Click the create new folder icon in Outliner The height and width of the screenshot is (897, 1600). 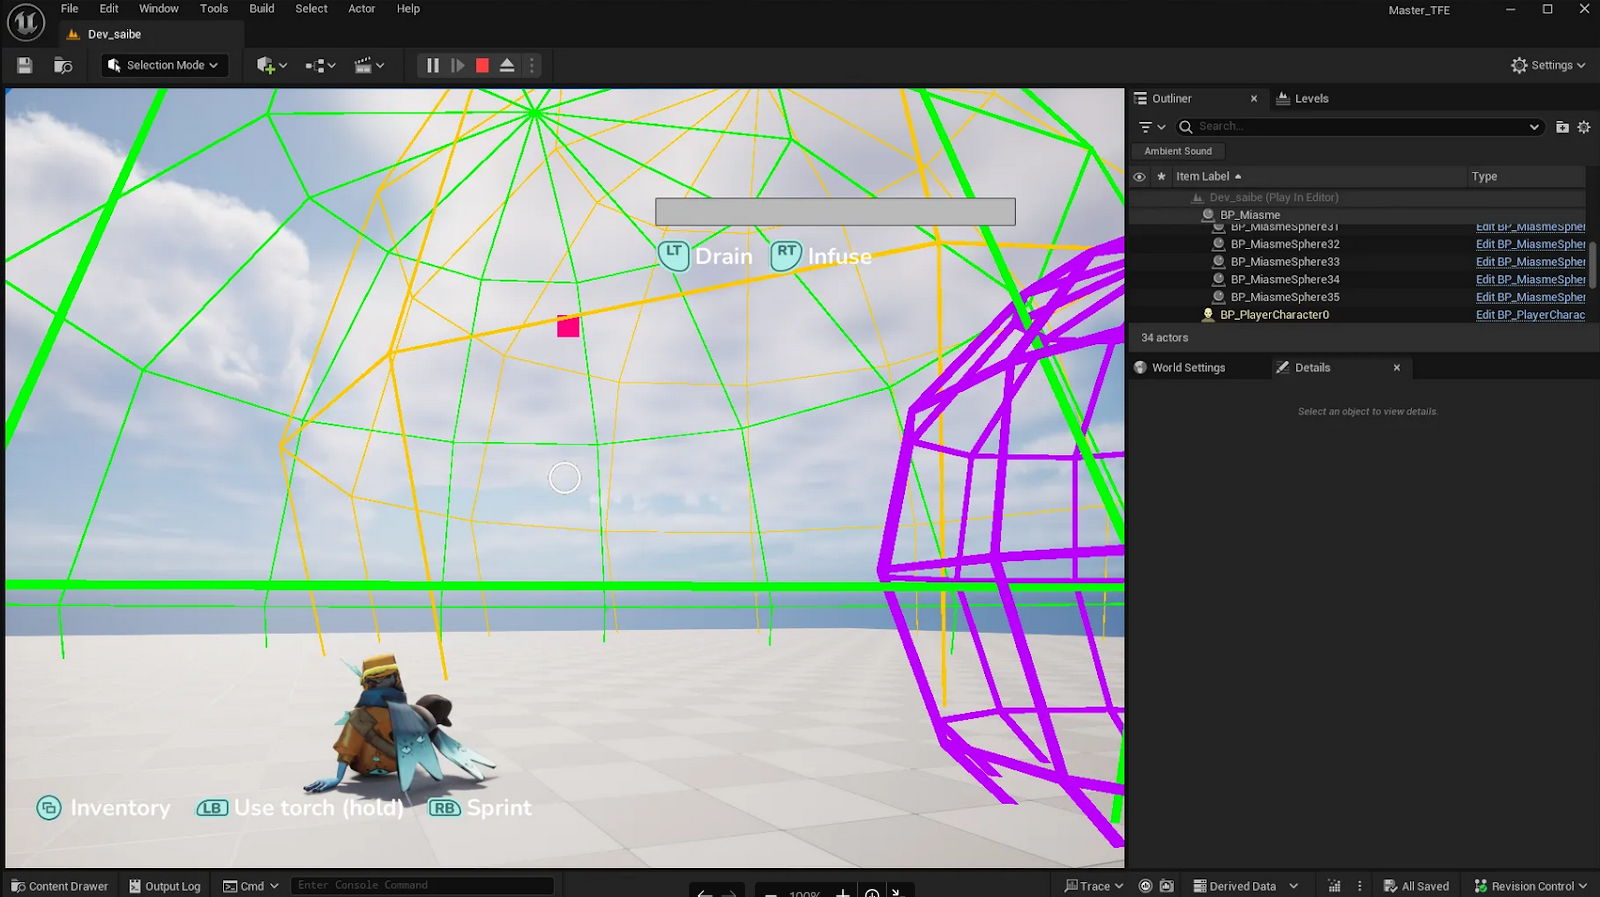coord(1562,127)
